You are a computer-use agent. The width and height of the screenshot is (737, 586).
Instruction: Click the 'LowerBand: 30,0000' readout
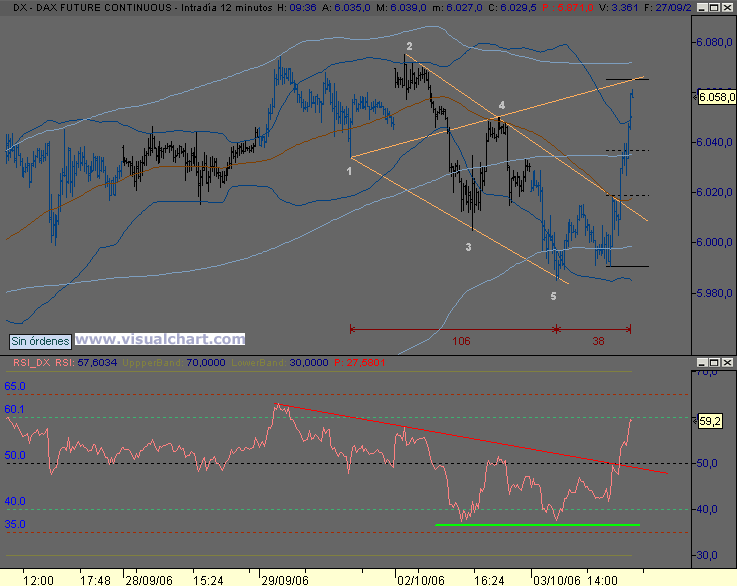pyautogui.click(x=280, y=363)
